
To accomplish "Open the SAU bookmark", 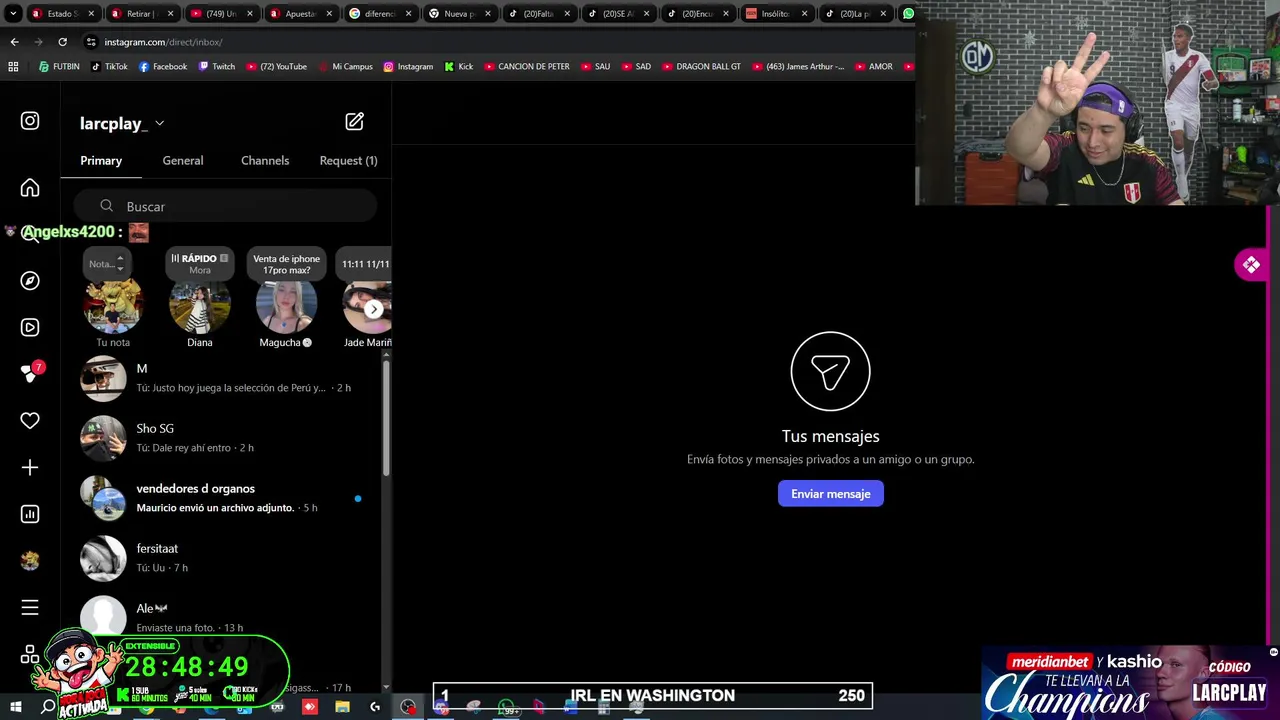I will 595,67.
